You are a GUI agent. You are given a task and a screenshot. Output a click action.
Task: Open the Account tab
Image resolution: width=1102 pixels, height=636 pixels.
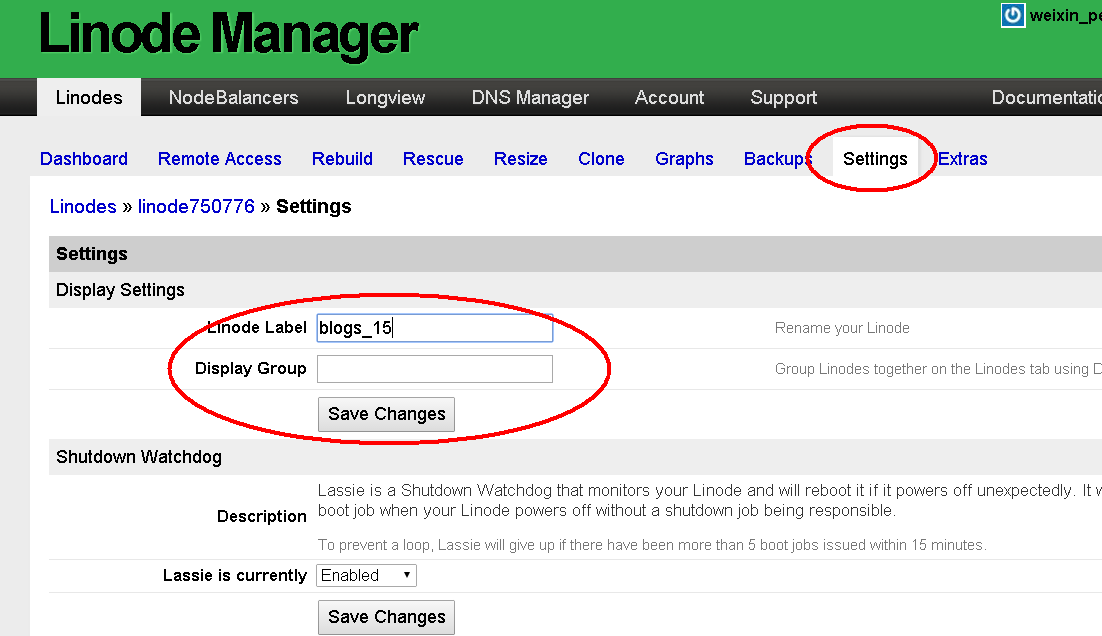point(669,97)
